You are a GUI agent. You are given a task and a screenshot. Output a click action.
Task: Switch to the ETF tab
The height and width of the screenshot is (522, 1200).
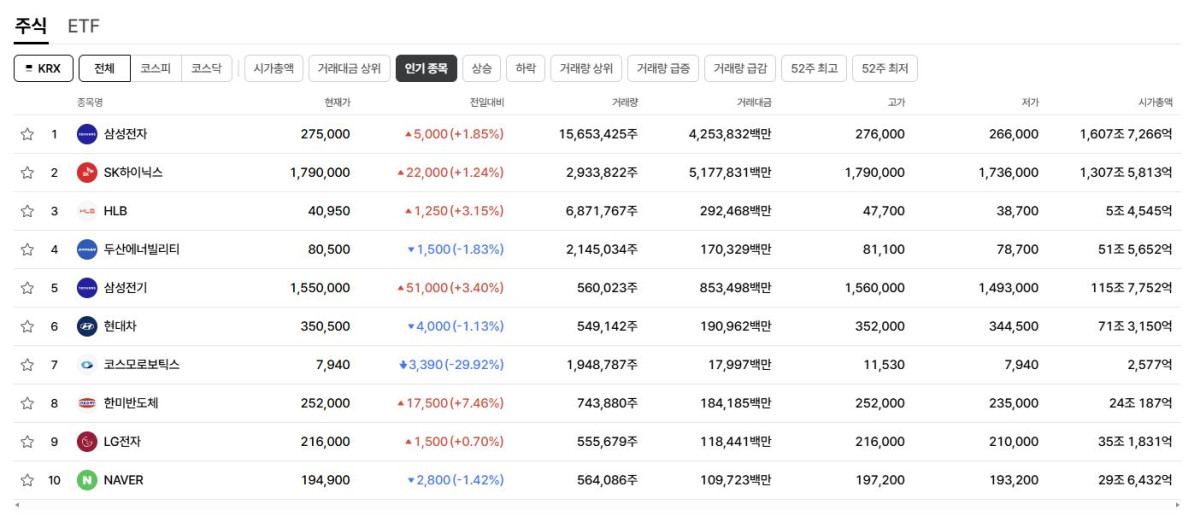click(83, 26)
